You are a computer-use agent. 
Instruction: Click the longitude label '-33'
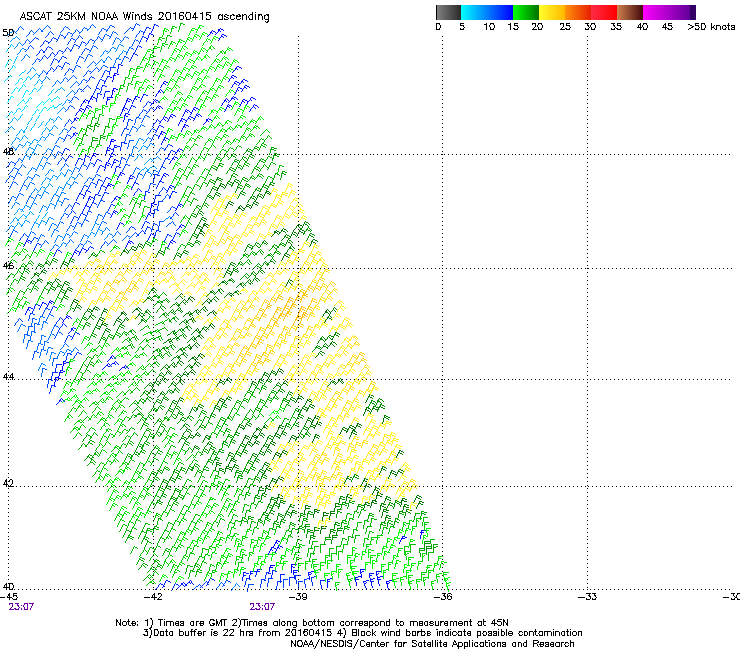pyautogui.click(x=588, y=597)
